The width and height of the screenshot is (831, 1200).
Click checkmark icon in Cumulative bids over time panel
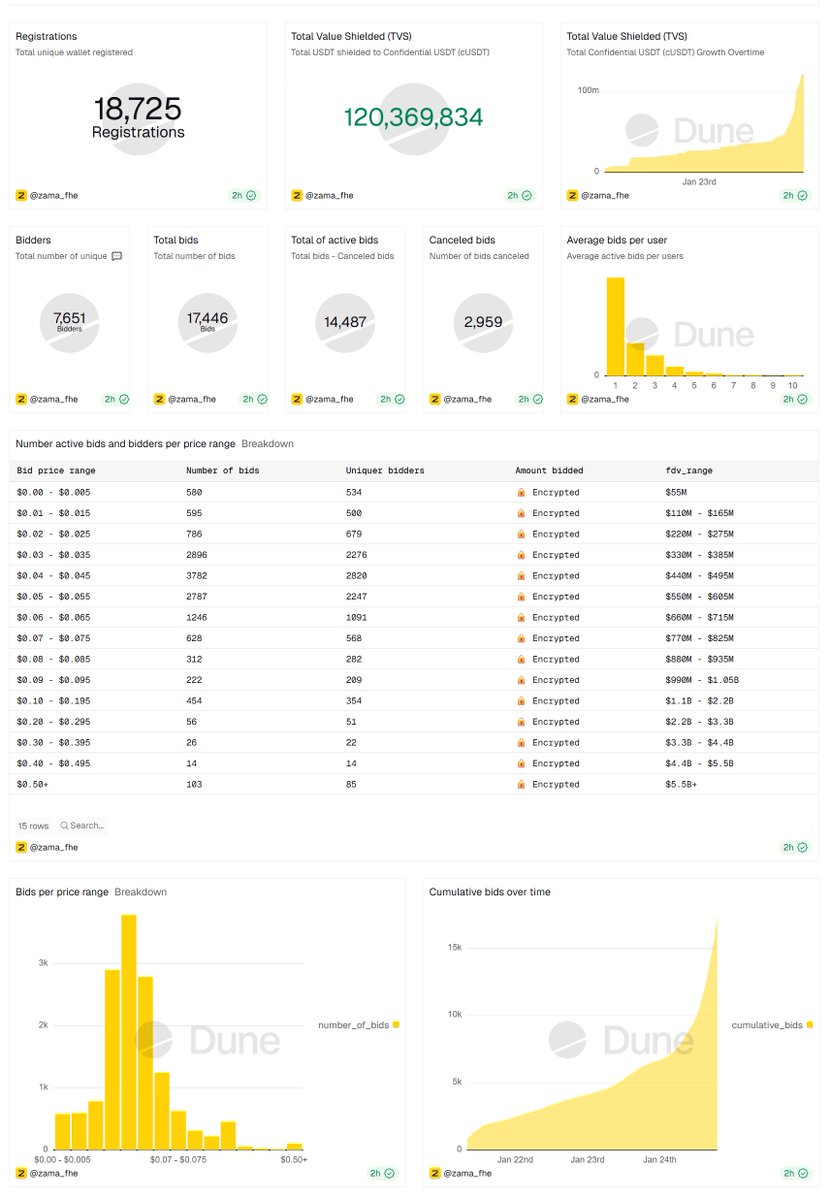(x=803, y=1173)
